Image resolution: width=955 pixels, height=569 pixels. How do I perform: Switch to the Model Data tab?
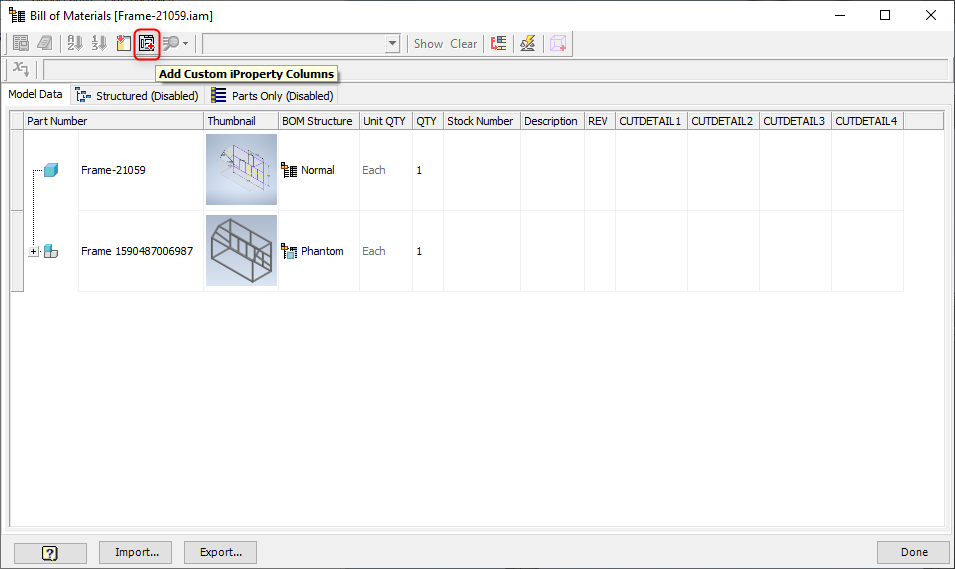click(x=35, y=94)
